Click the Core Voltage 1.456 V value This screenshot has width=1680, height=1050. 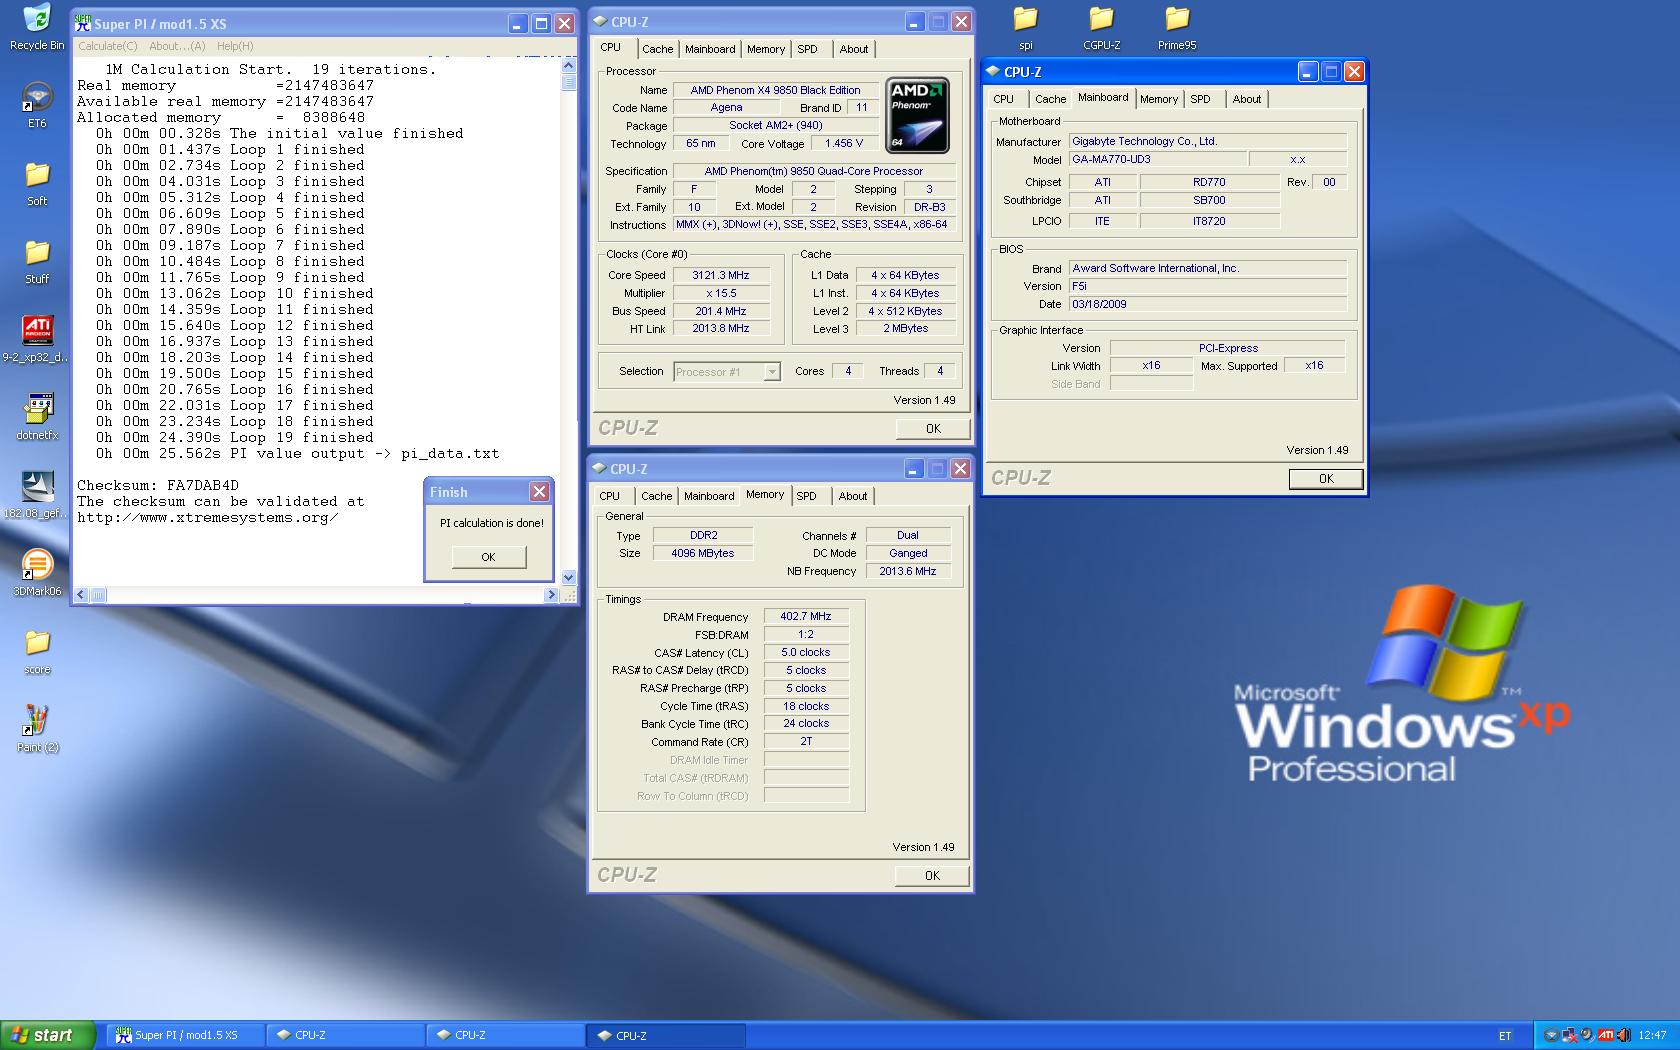pos(844,144)
